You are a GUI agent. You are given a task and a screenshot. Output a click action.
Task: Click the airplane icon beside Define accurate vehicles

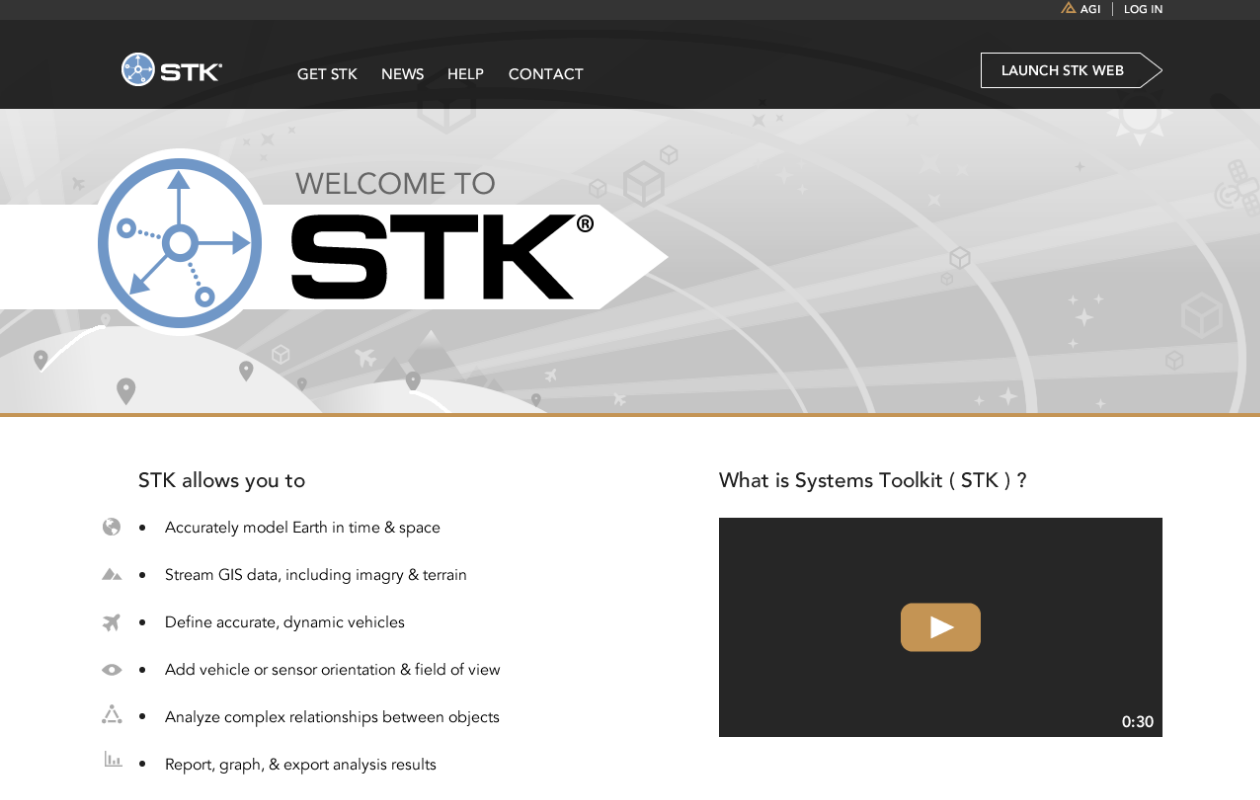click(x=111, y=622)
